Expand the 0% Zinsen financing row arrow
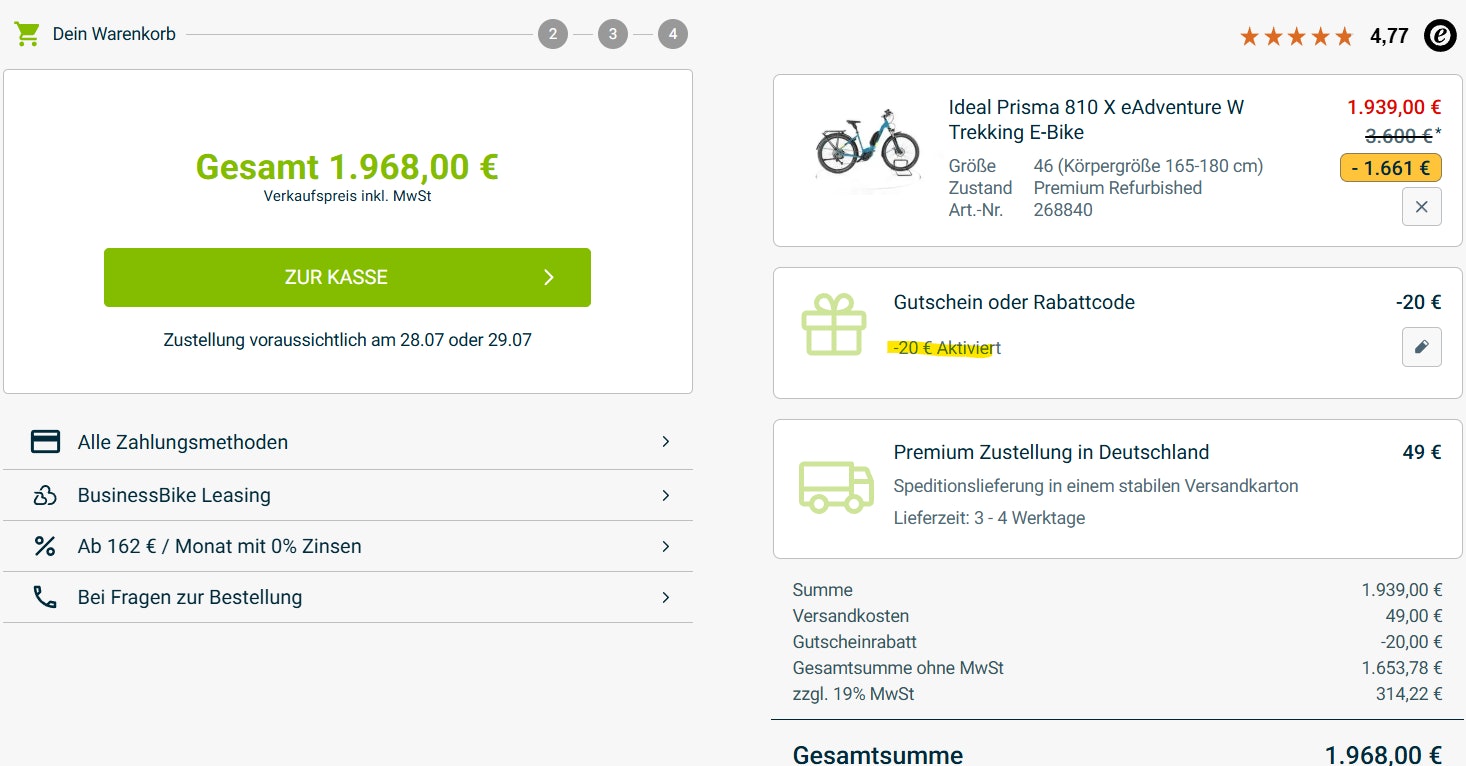Viewport: 1466px width, 766px height. [x=666, y=546]
